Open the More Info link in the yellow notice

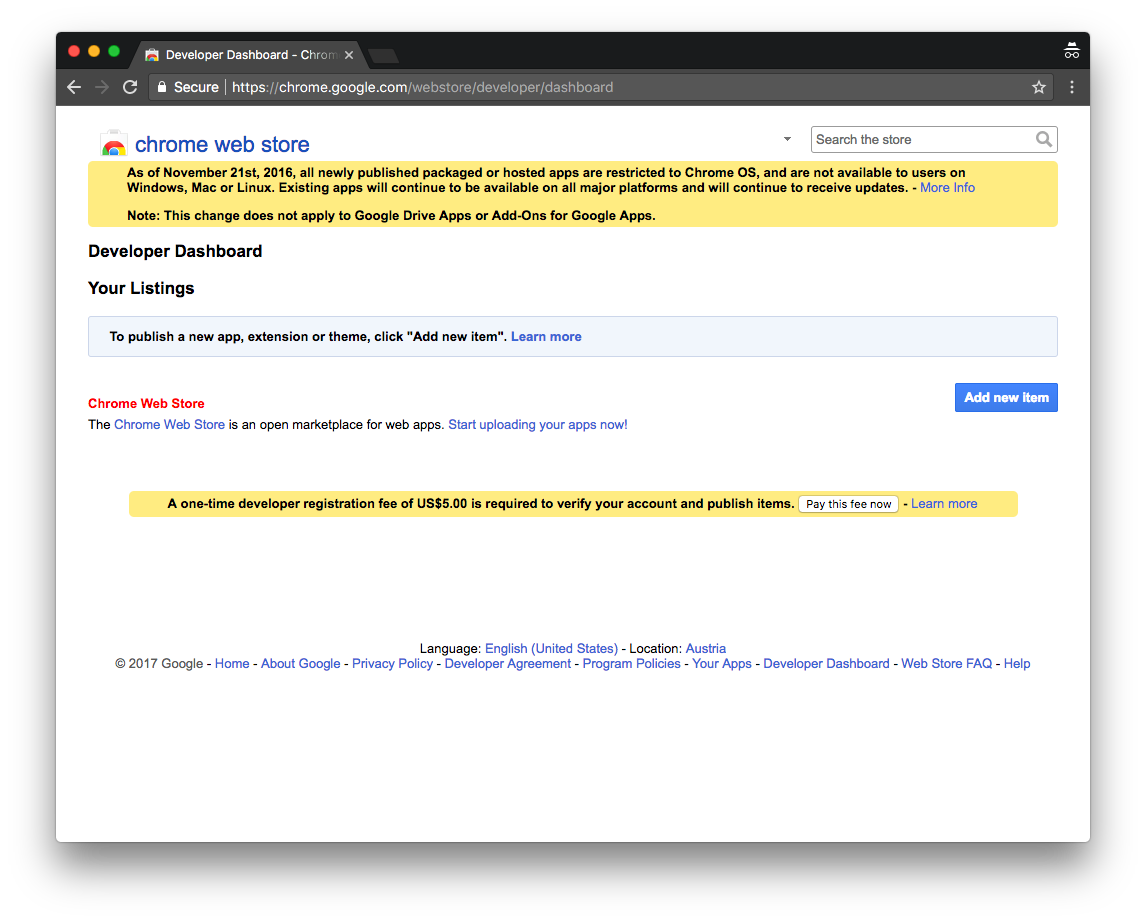point(947,188)
